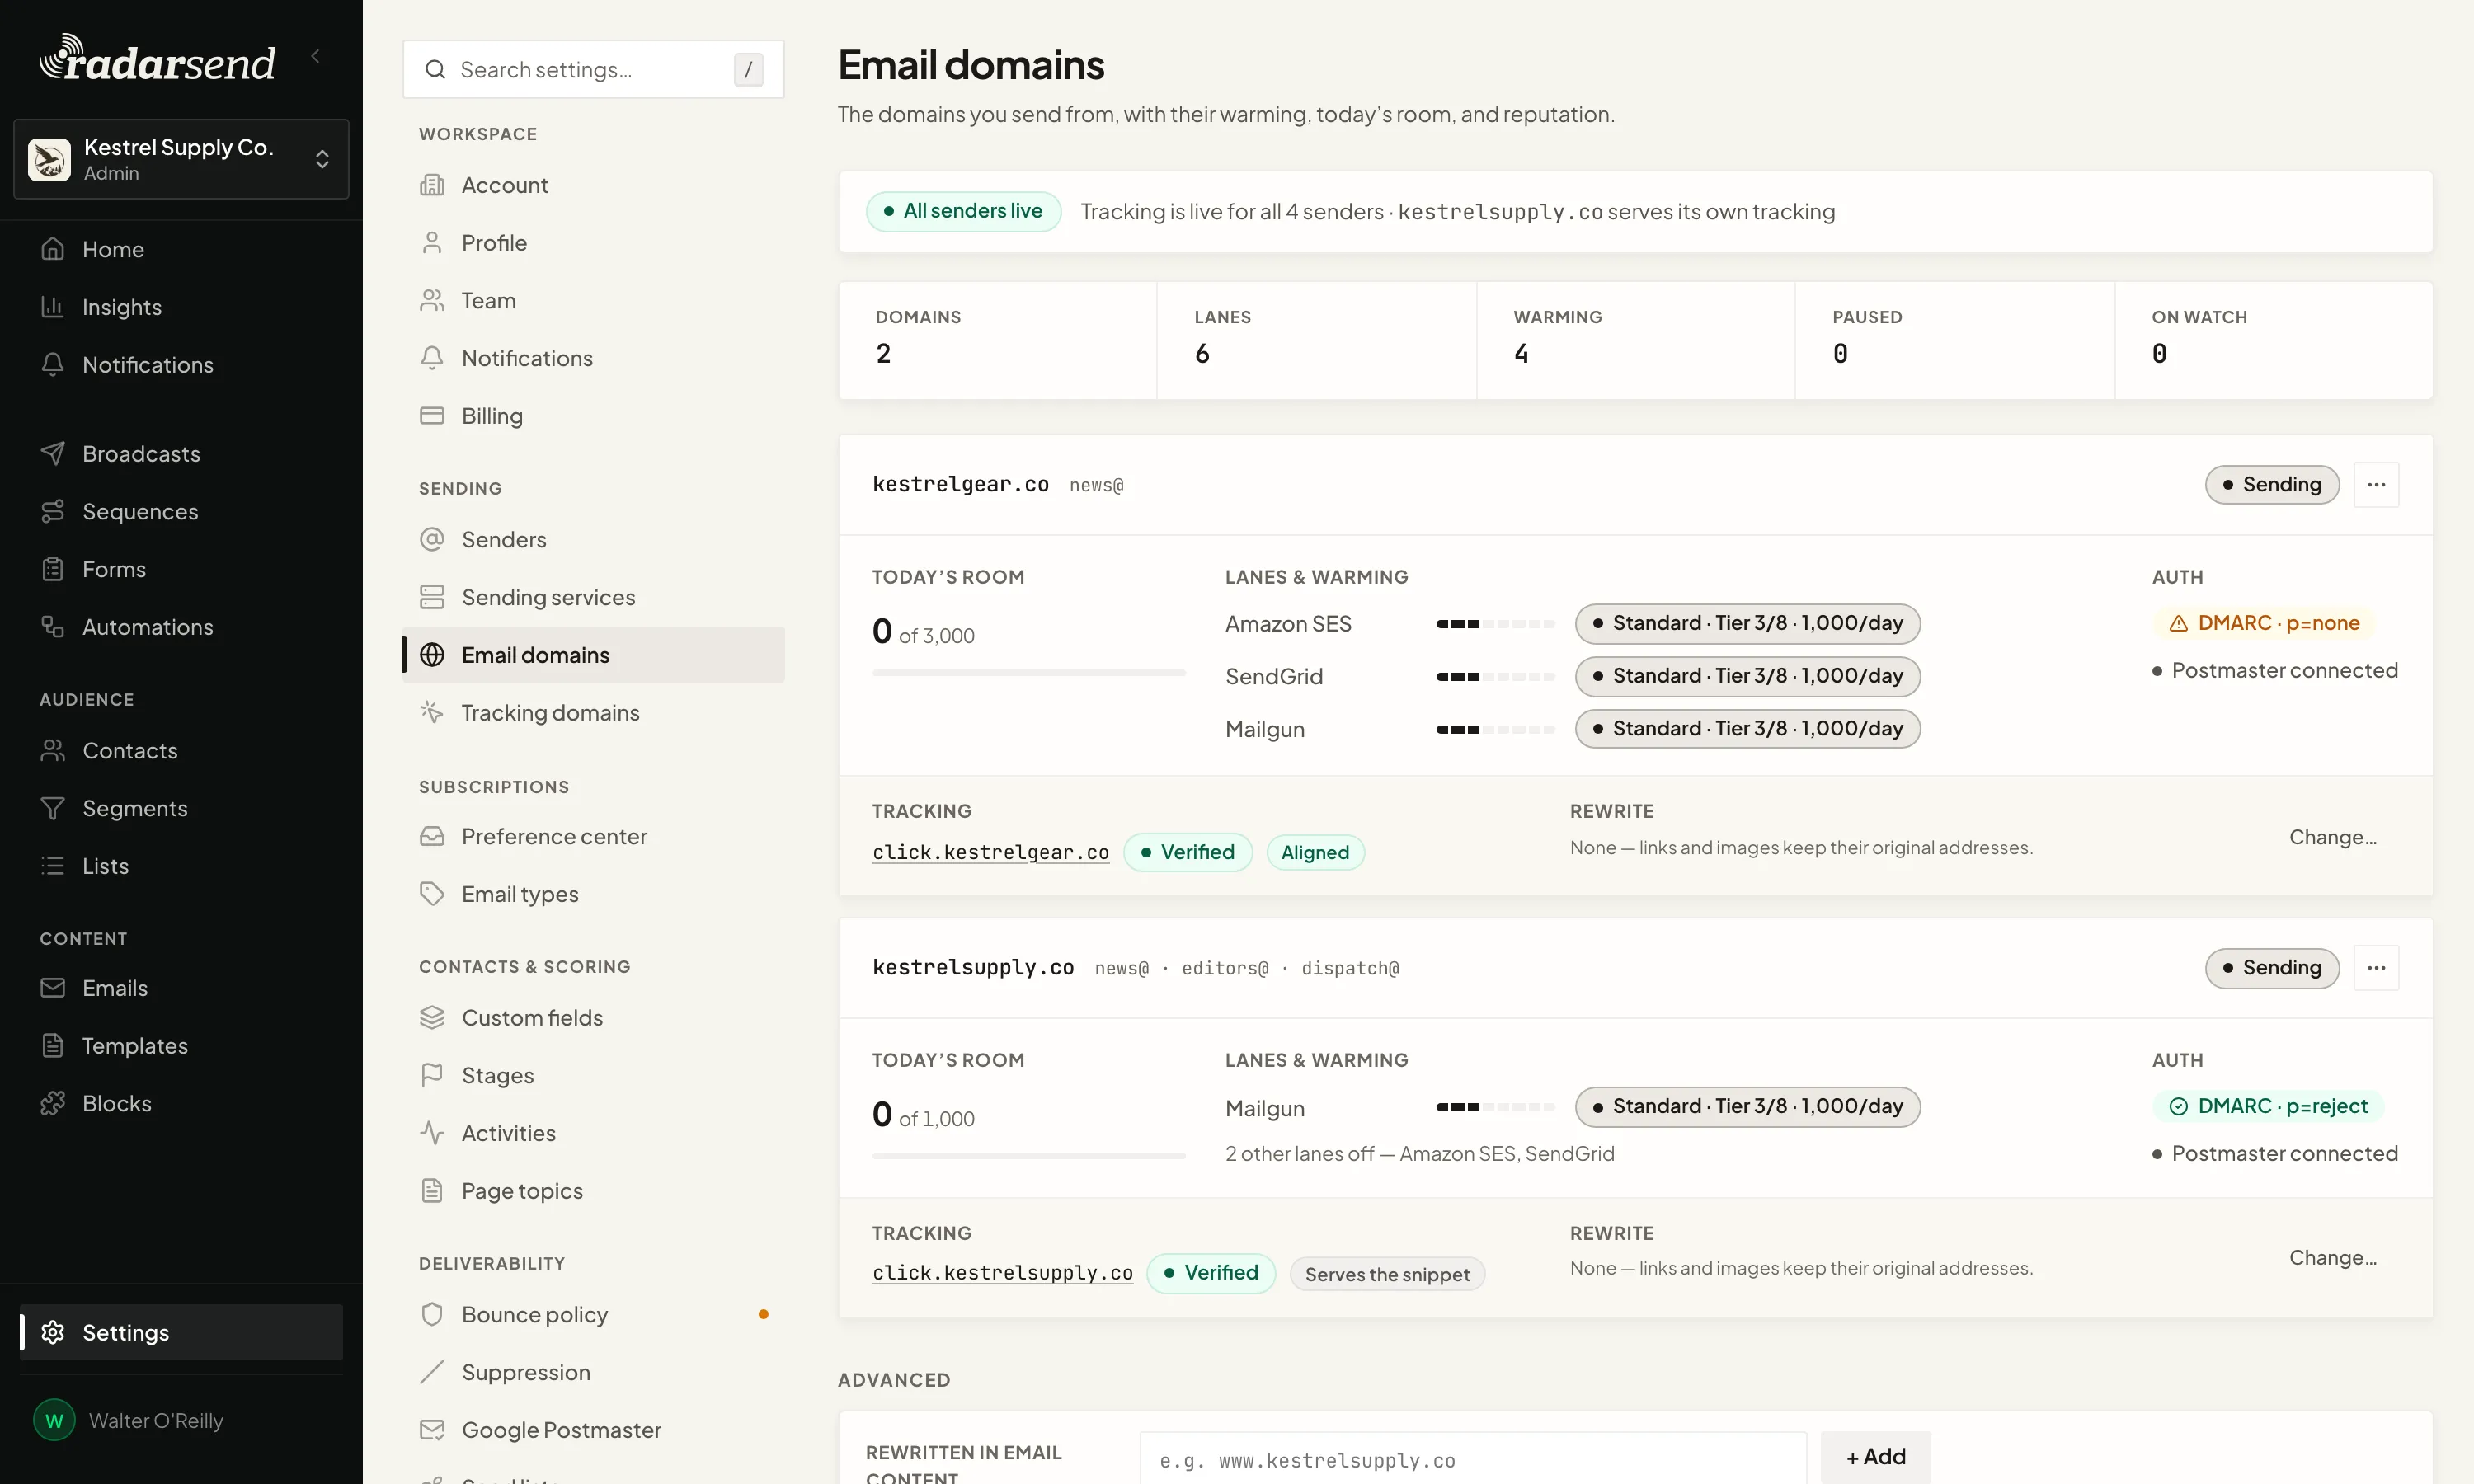Open SendGrid Standard tier pill
Image resolution: width=2474 pixels, height=1484 pixels.
[x=1747, y=677]
